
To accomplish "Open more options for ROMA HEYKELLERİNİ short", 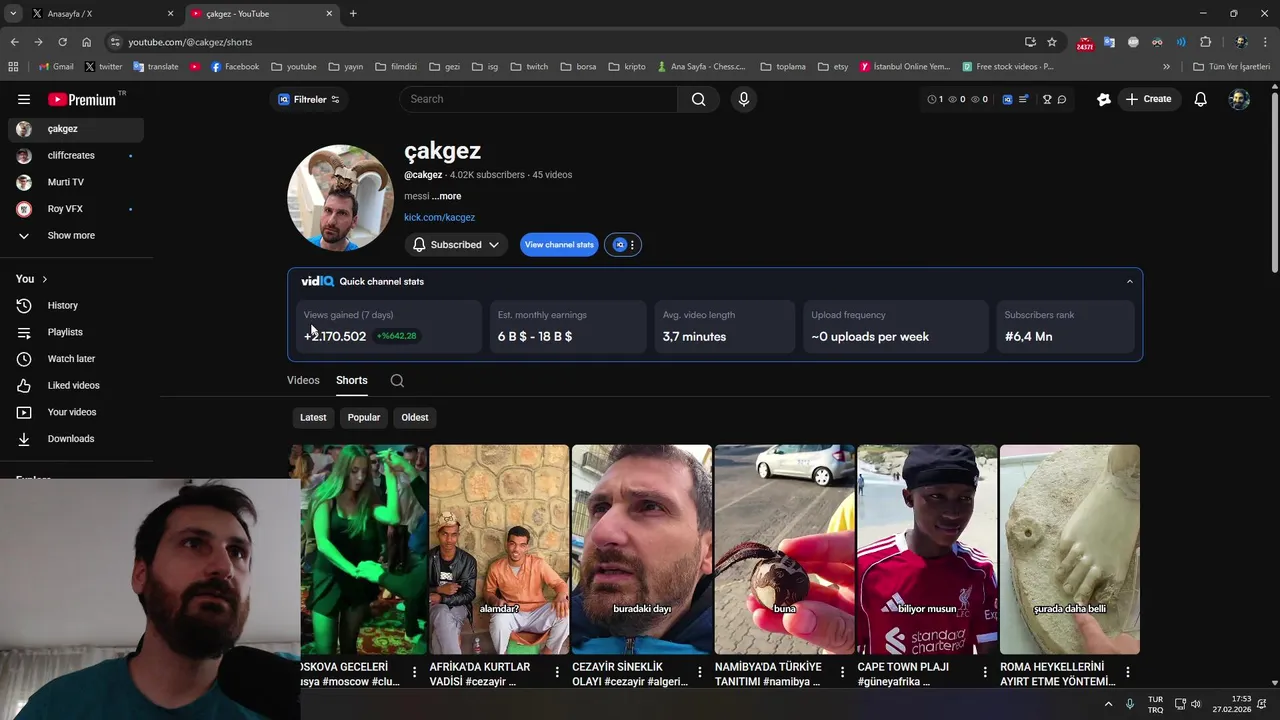I will point(1128,672).
